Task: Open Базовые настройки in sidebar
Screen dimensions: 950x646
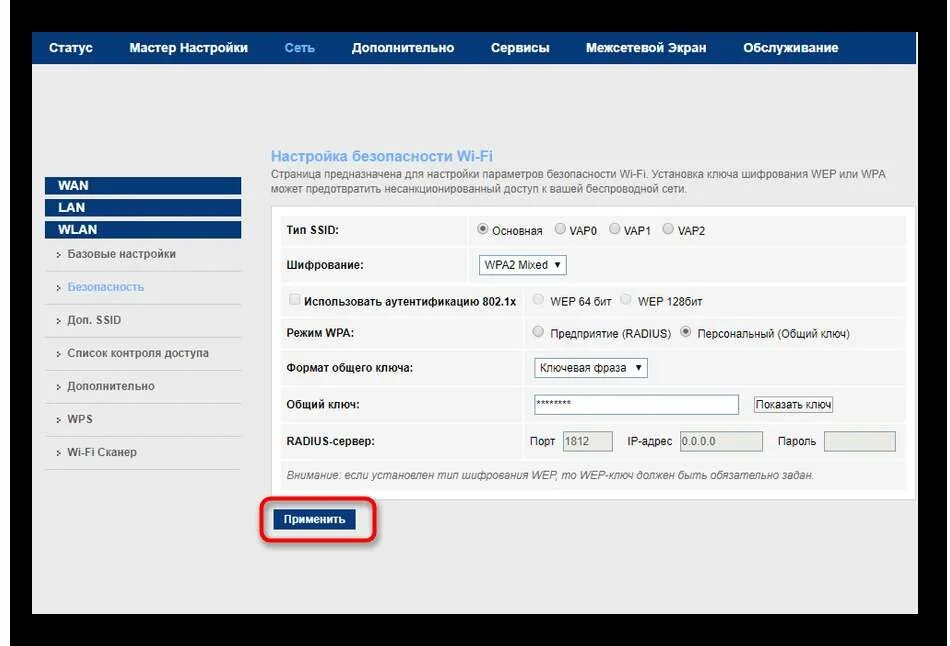Action: [x=121, y=254]
